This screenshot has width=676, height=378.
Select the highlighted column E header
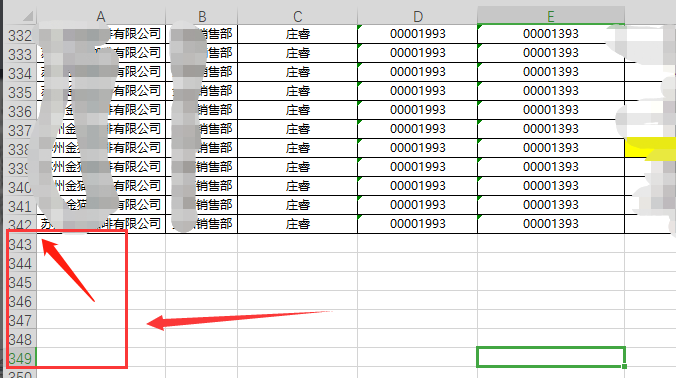551,16
